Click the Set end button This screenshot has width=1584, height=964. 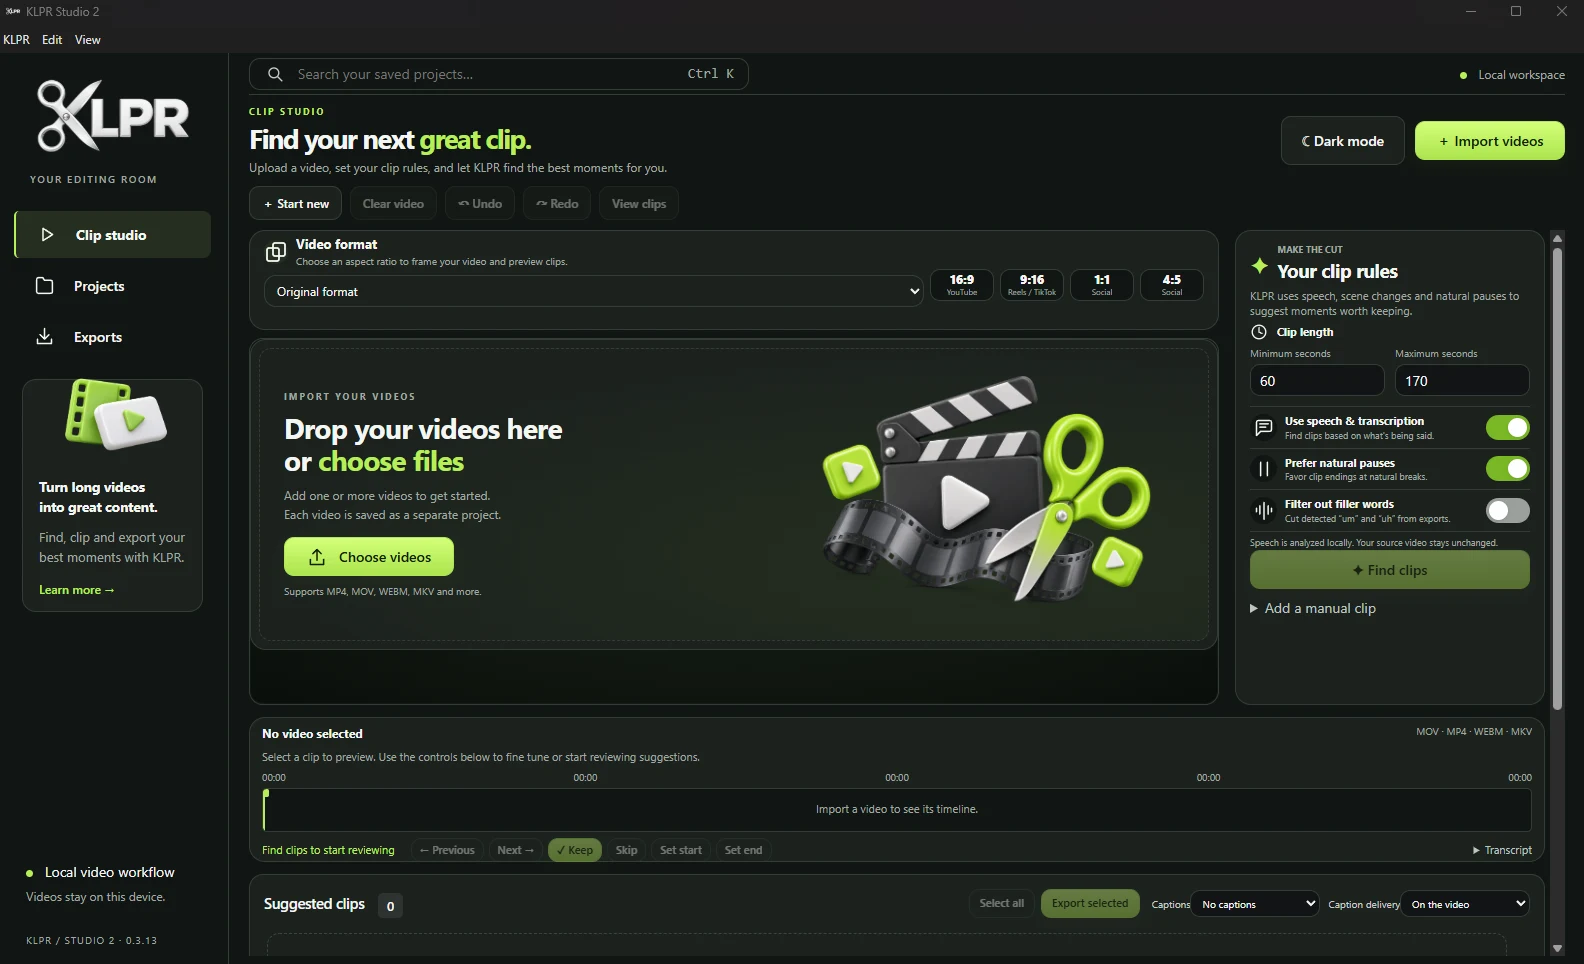(743, 850)
